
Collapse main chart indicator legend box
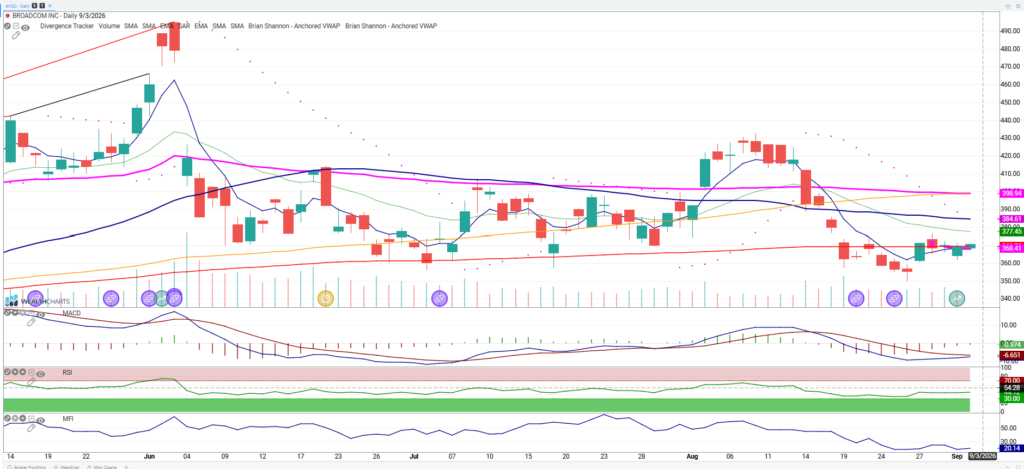click(16, 26)
